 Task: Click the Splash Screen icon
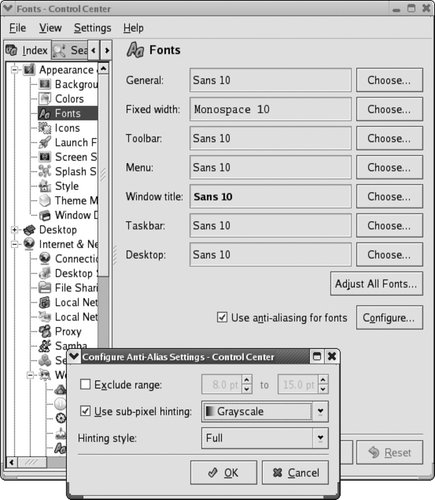45,171
